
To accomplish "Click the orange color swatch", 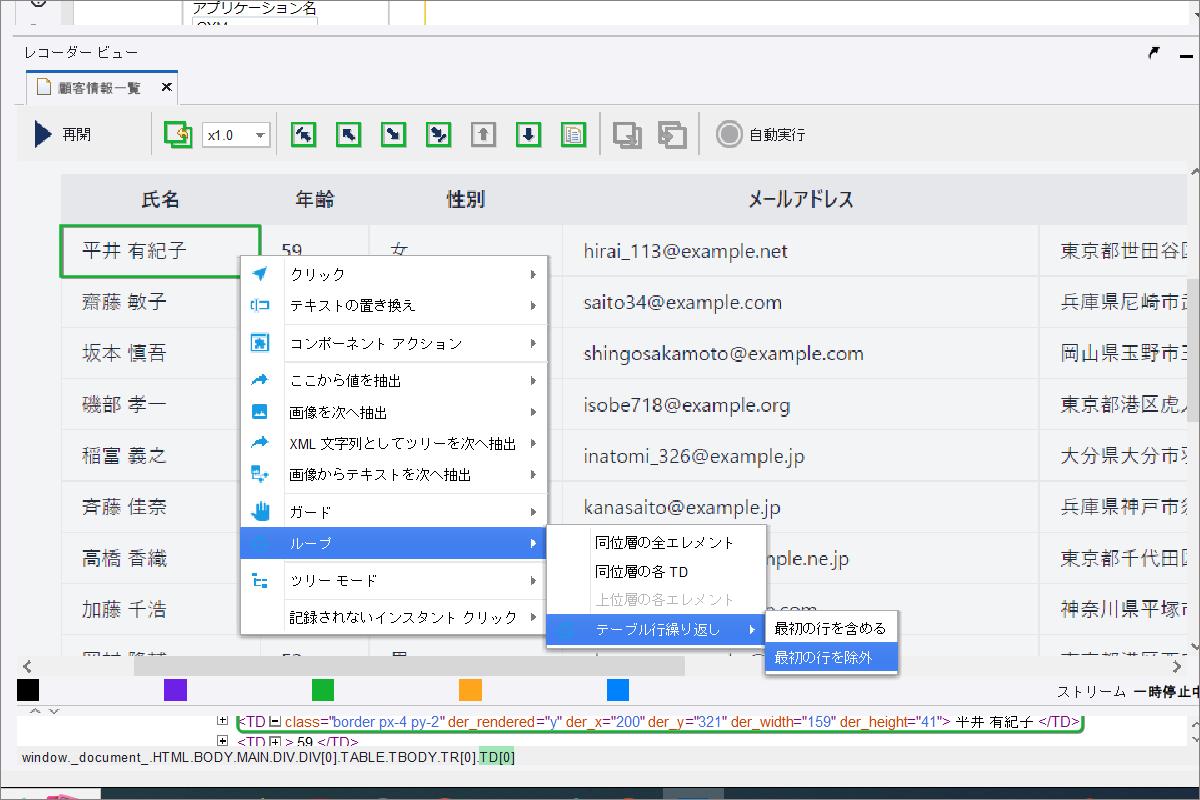I will [470, 690].
